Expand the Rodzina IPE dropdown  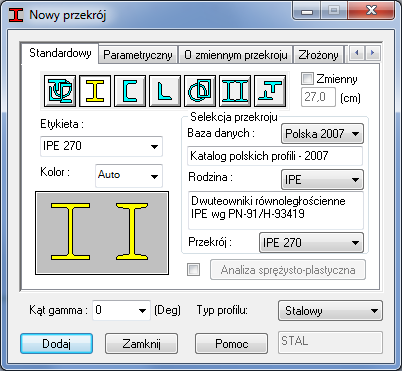pos(322,180)
